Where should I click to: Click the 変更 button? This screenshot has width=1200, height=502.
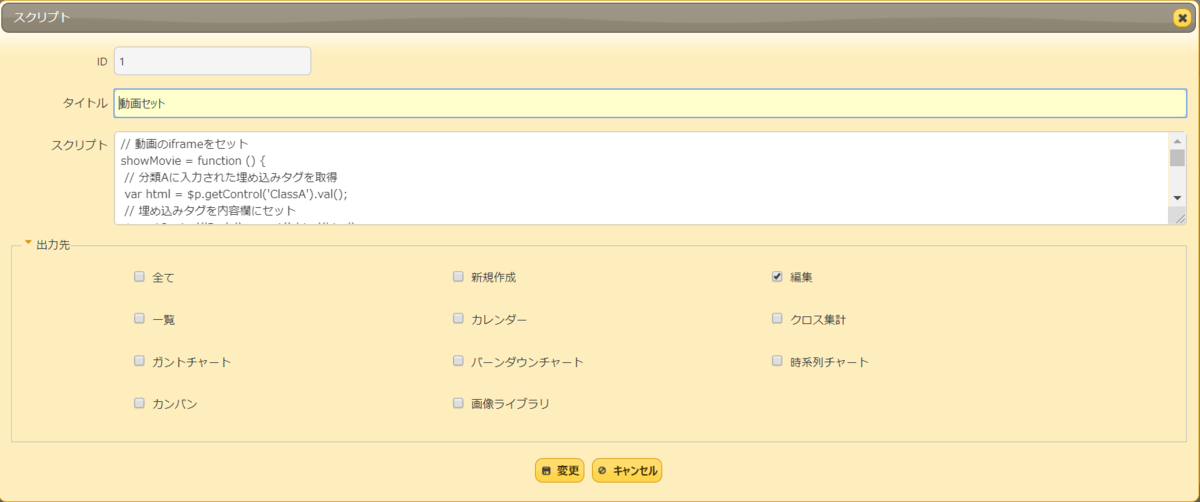point(559,470)
